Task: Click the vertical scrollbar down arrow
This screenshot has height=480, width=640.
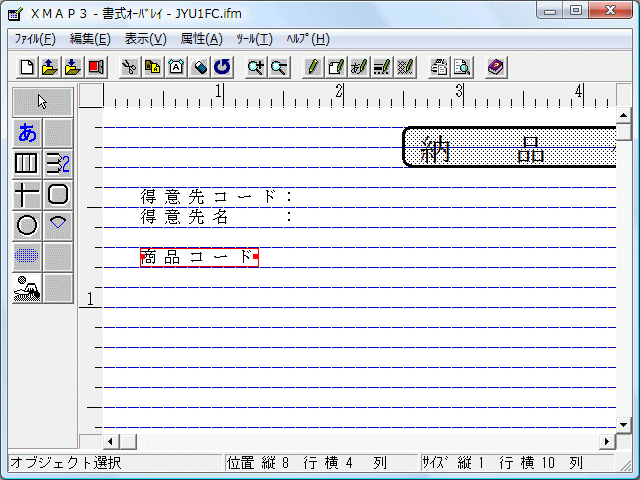Action: [x=623, y=425]
